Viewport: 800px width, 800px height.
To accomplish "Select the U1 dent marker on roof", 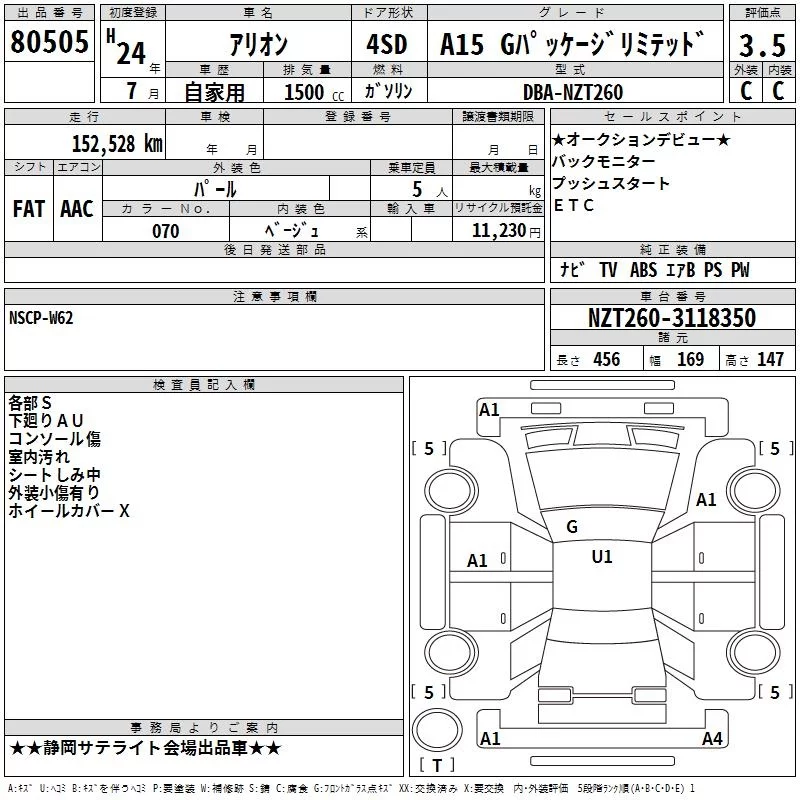I will tap(602, 557).
